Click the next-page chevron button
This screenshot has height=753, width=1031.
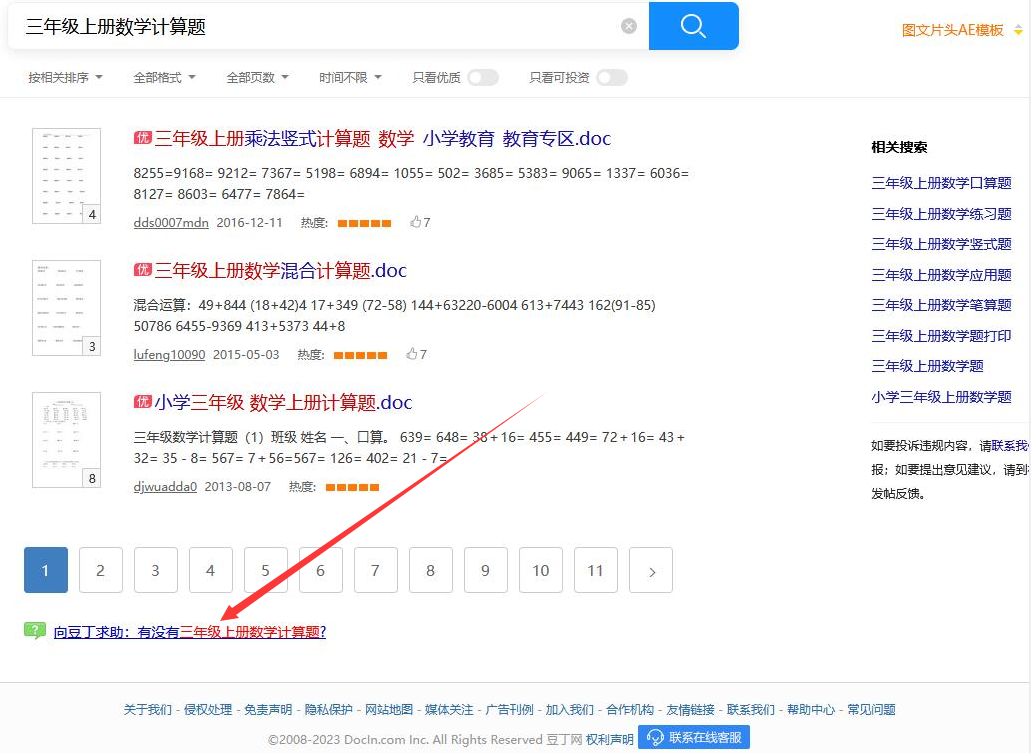tap(651, 570)
